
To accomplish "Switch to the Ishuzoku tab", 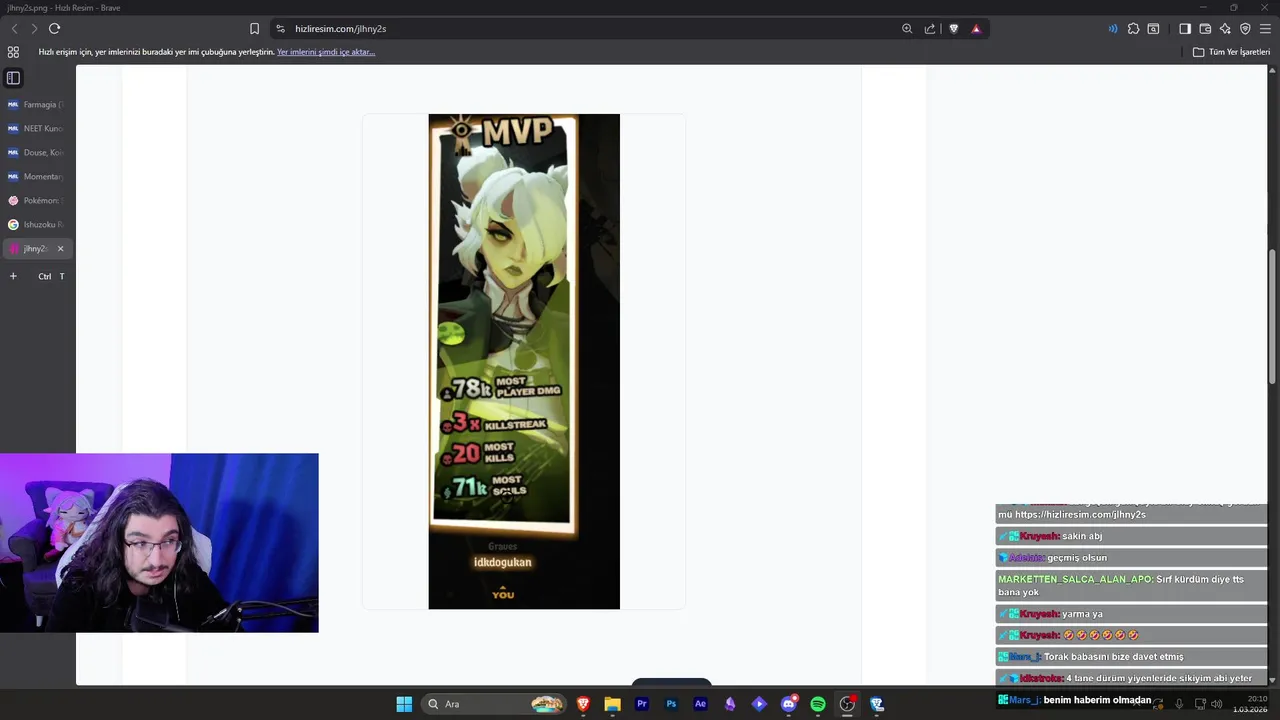I will point(36,224).
